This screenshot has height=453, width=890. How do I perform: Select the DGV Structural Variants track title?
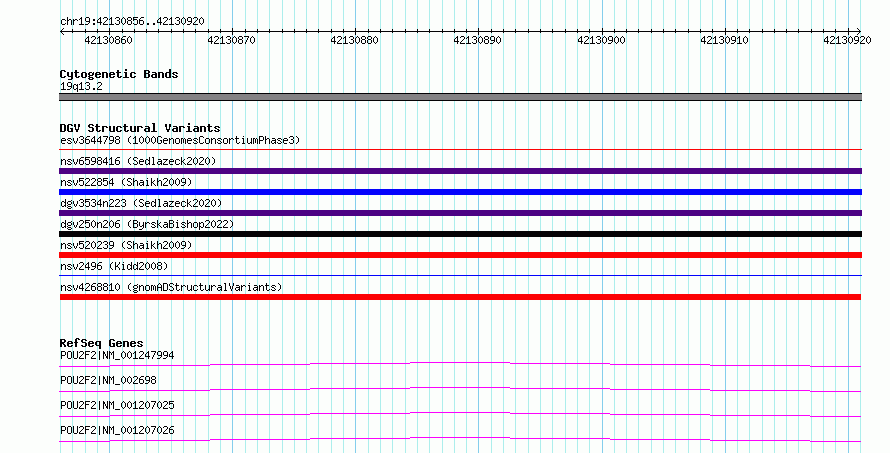pos(140,128)
